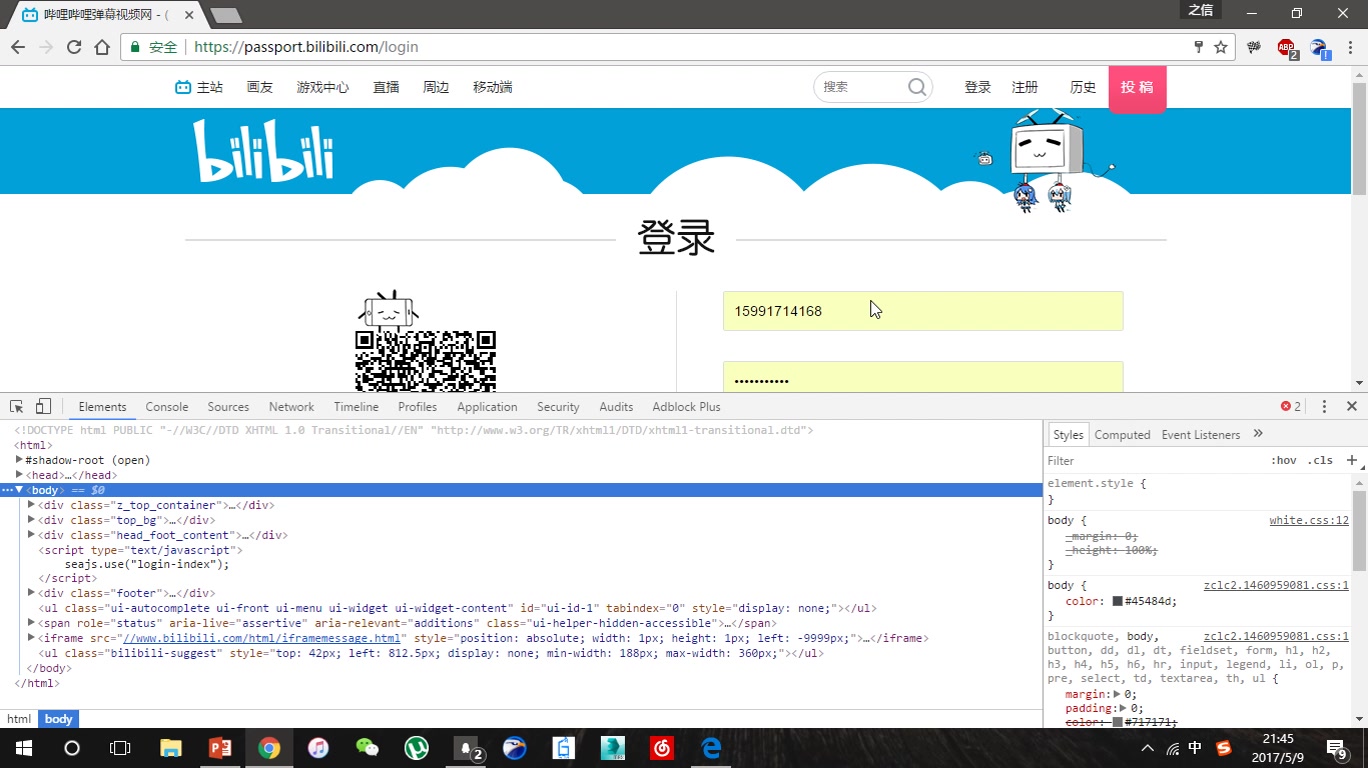Screen dimensions: 1368x768
Task: Select the body breadcrumb at DevTools bottom
Action: click(x=58, y=719)
